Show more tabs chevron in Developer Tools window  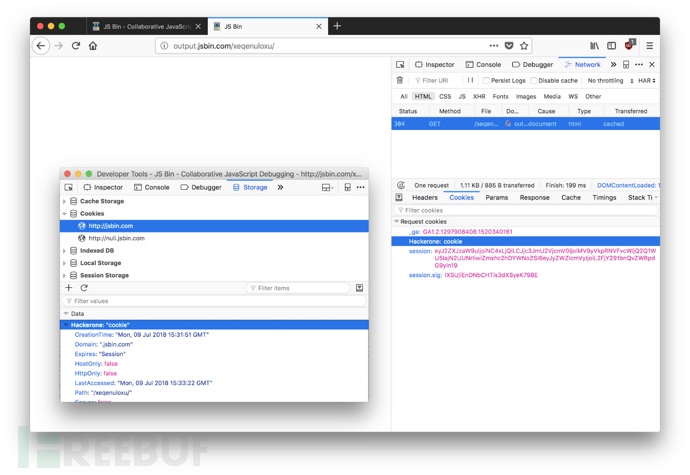pos(280,188)
